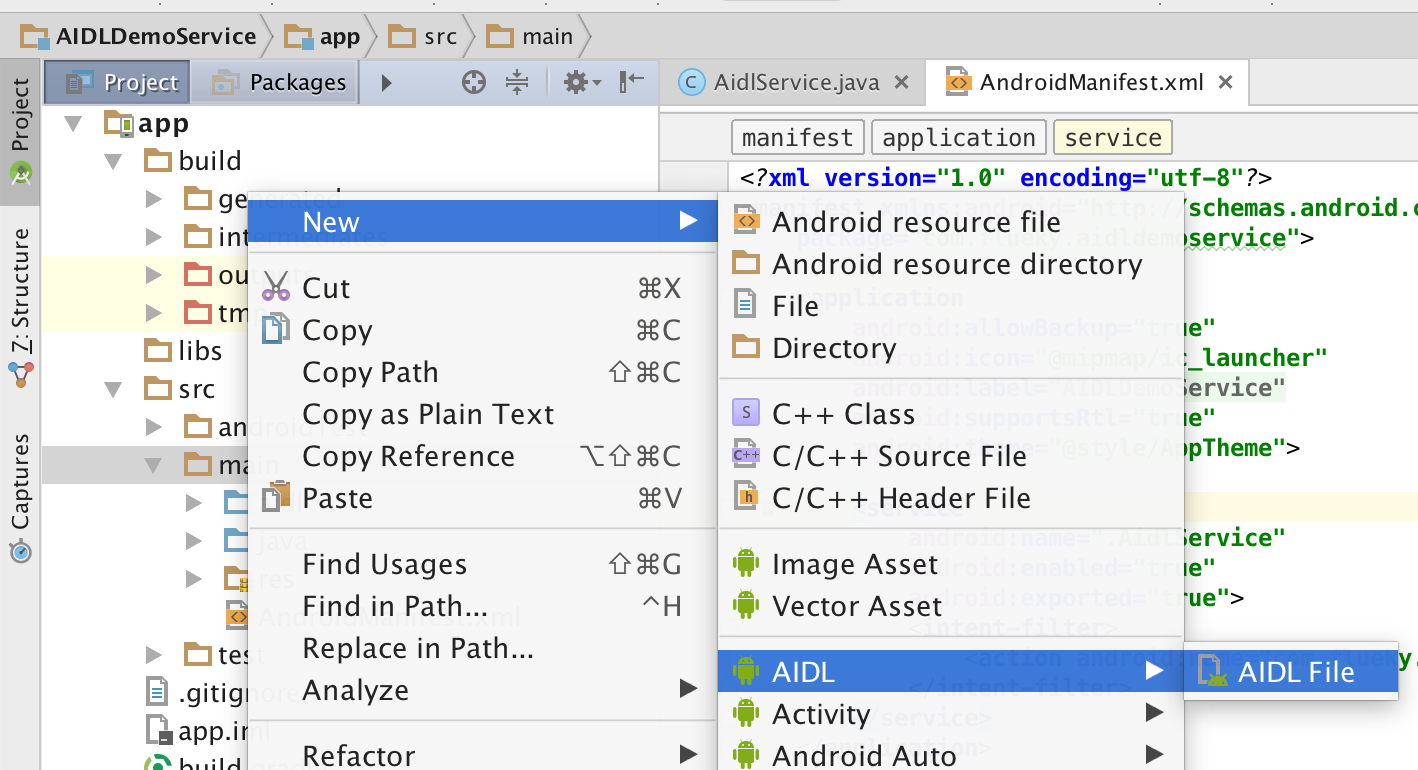The width and height of the screenshot is (1418, 770).
Task: Click the Android resource file icon
Action: pos(746,222)
